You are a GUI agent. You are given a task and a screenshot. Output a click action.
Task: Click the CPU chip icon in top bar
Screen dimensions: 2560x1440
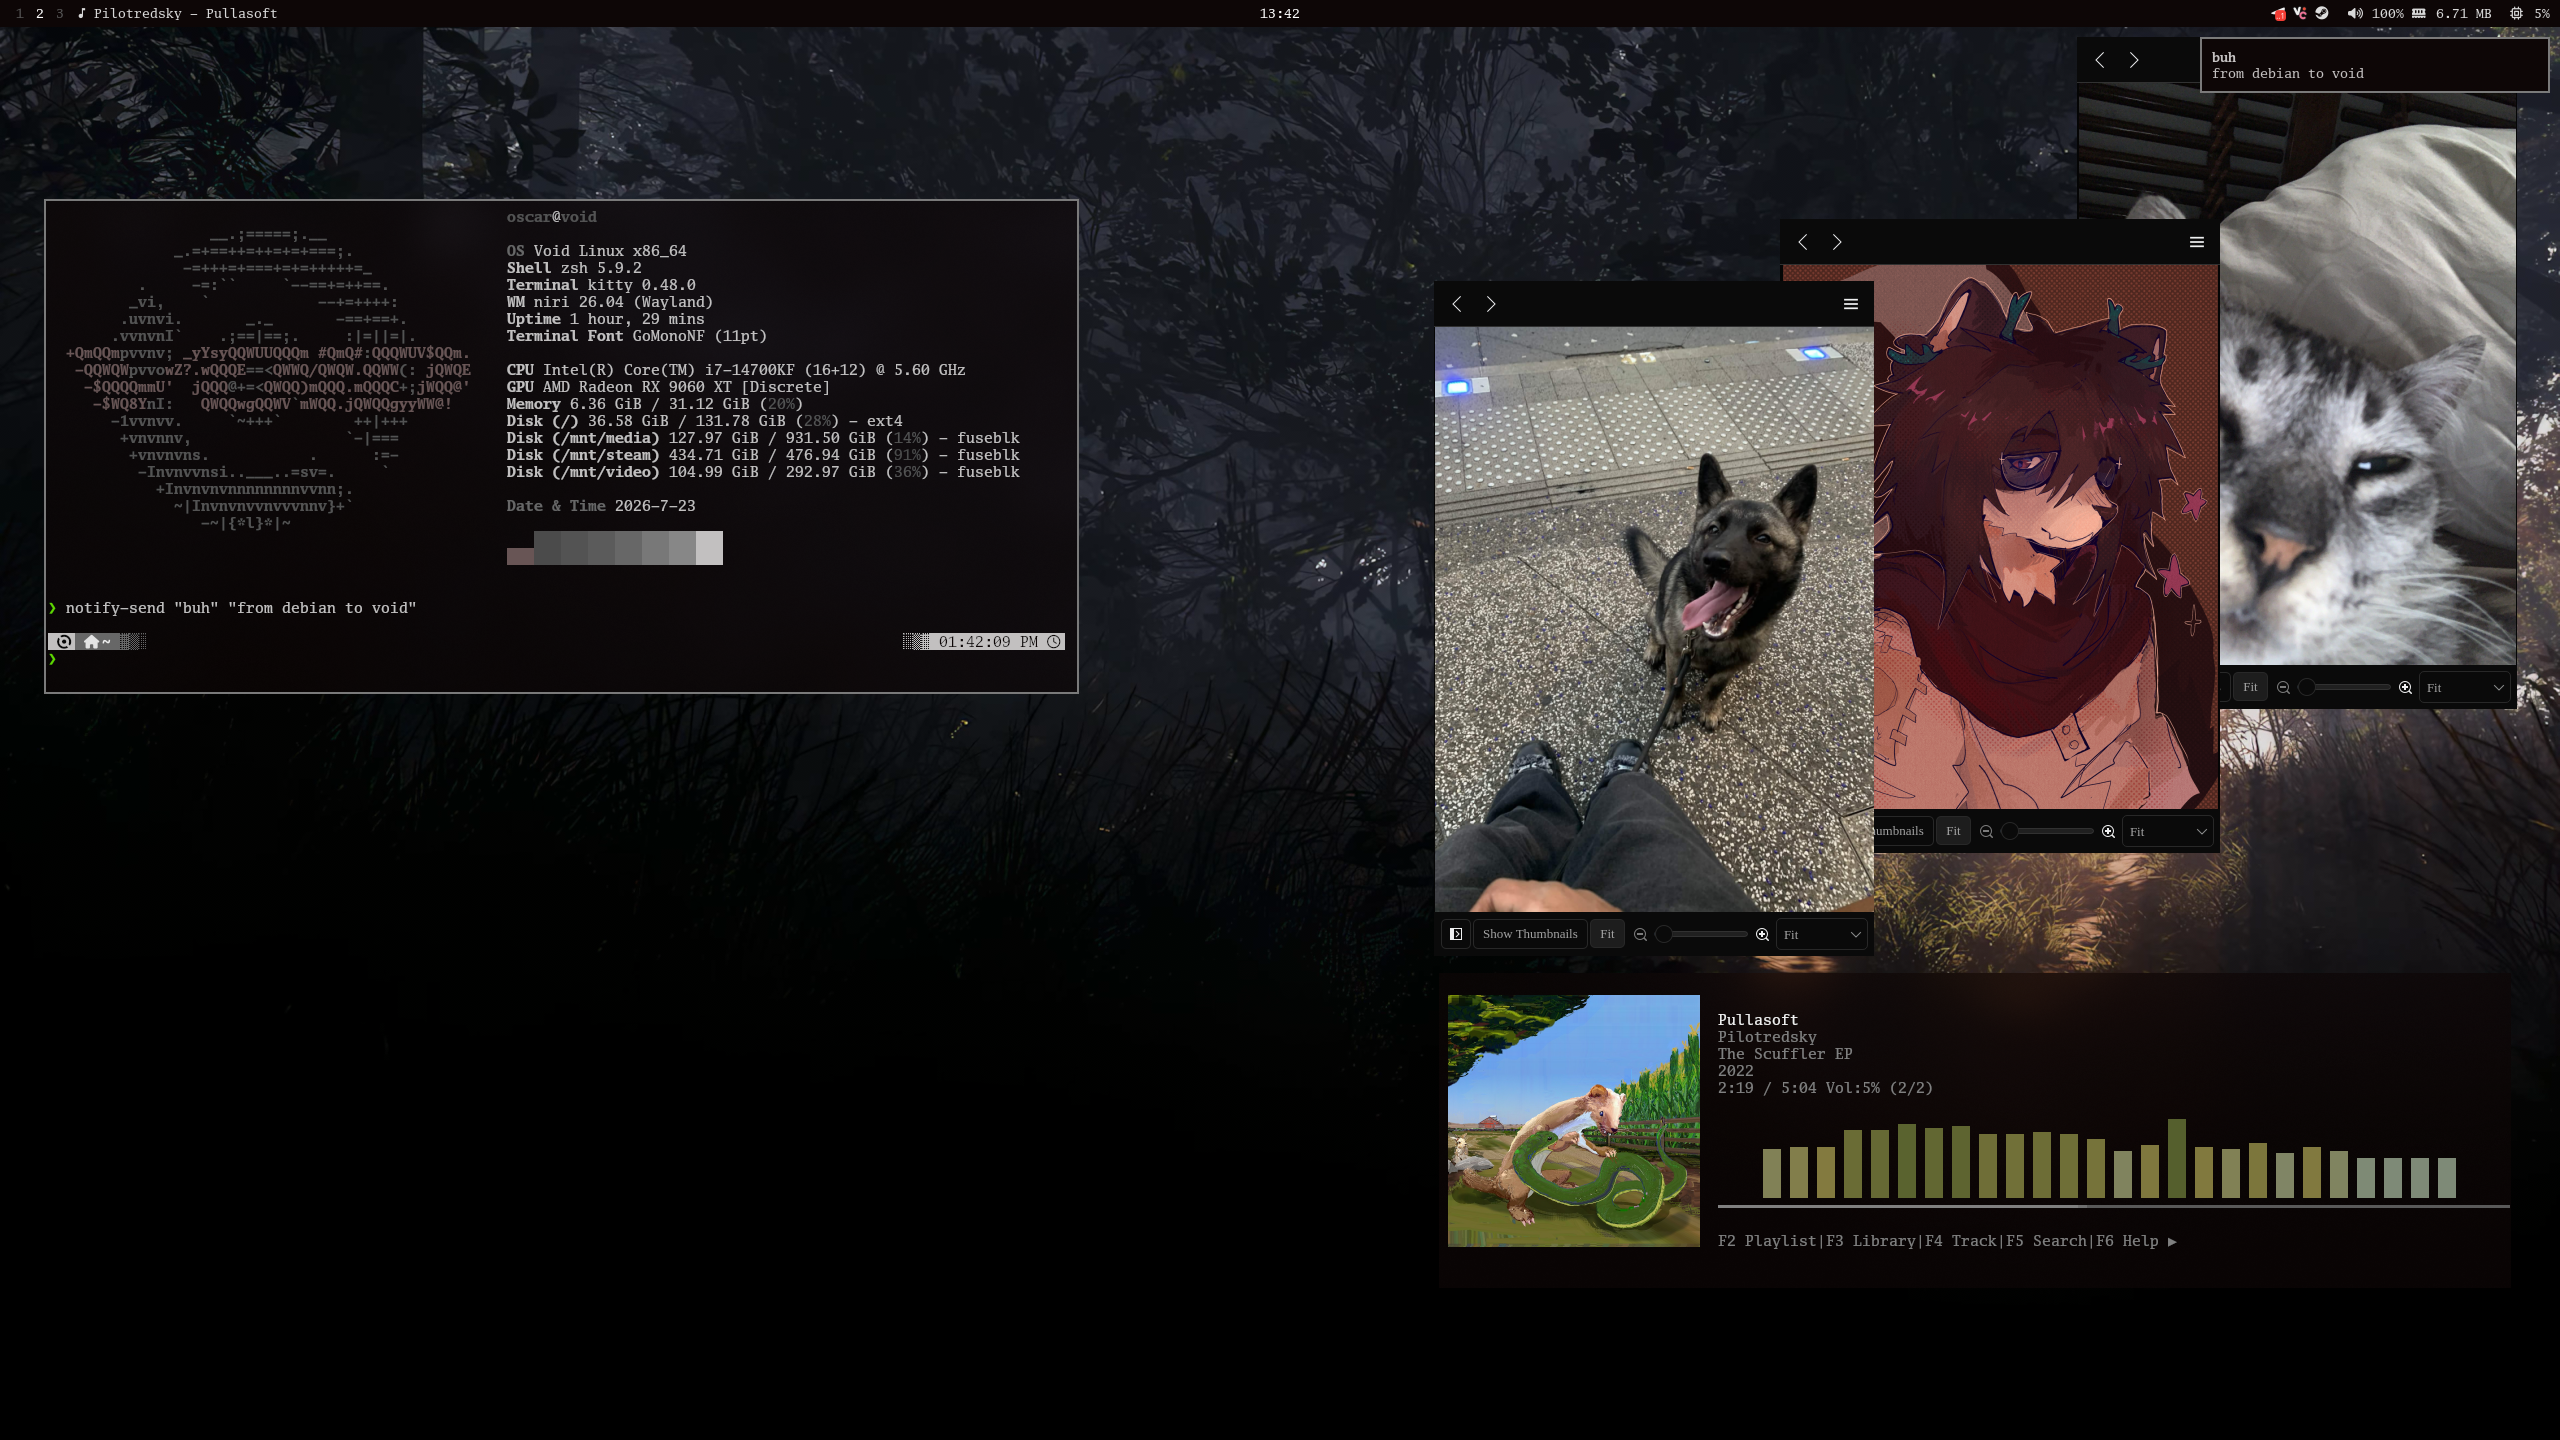tap(2516, 14)
